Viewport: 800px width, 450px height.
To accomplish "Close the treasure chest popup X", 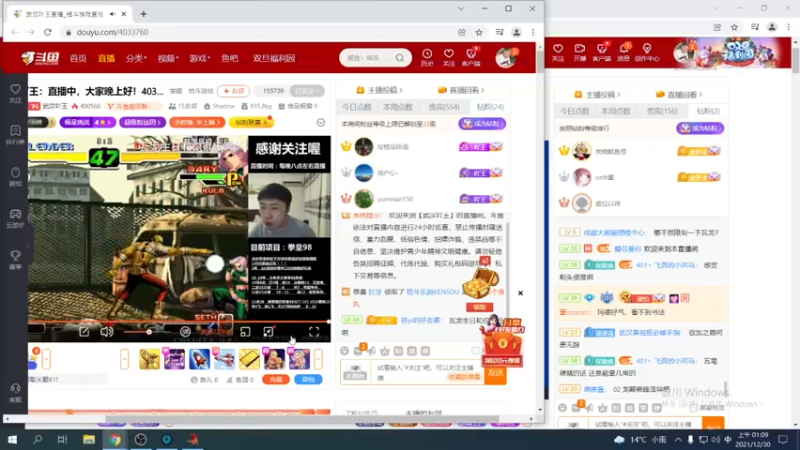I will coord(520,293).
